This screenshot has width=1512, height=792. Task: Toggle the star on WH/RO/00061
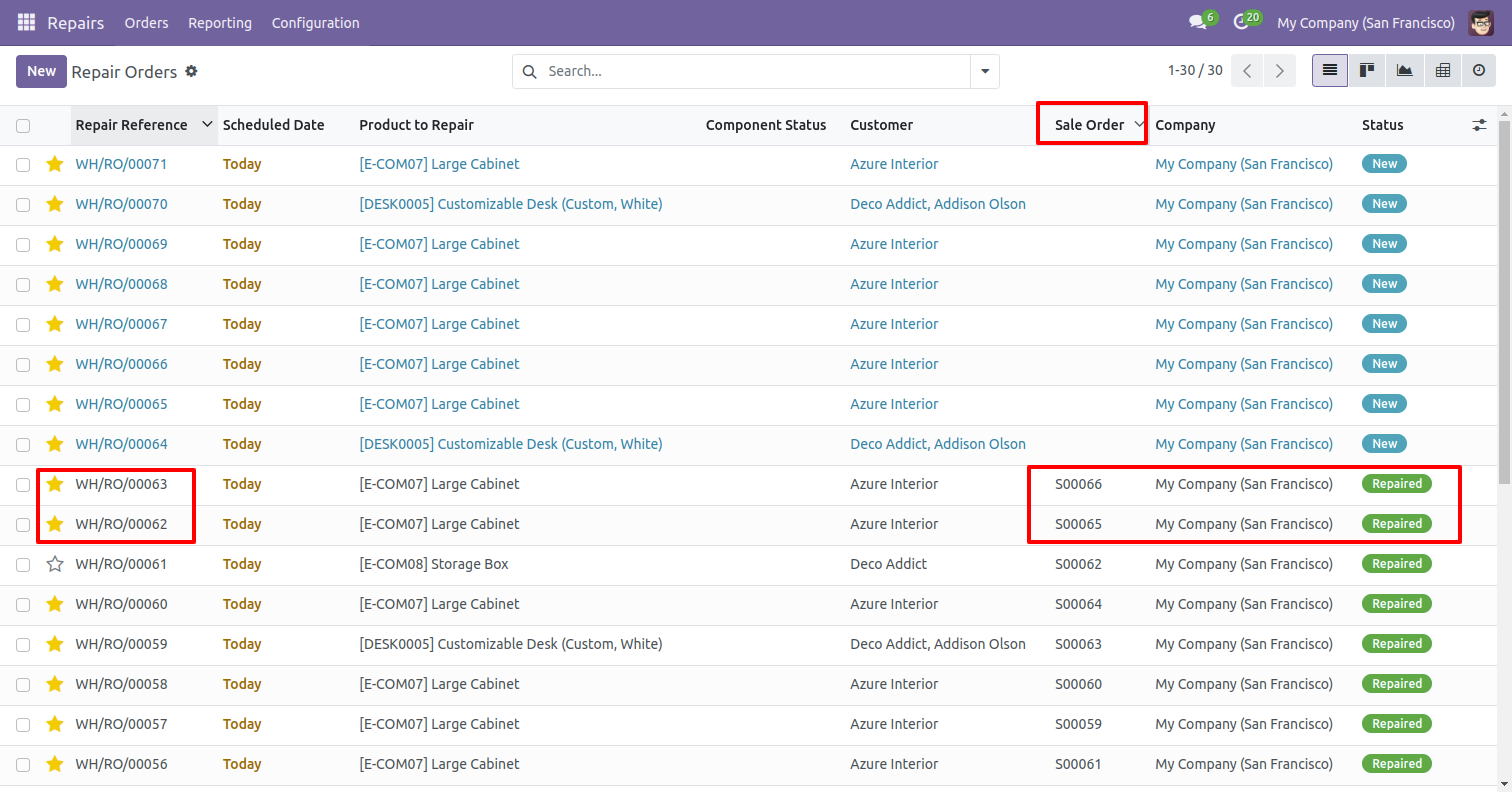coord(55,564)
